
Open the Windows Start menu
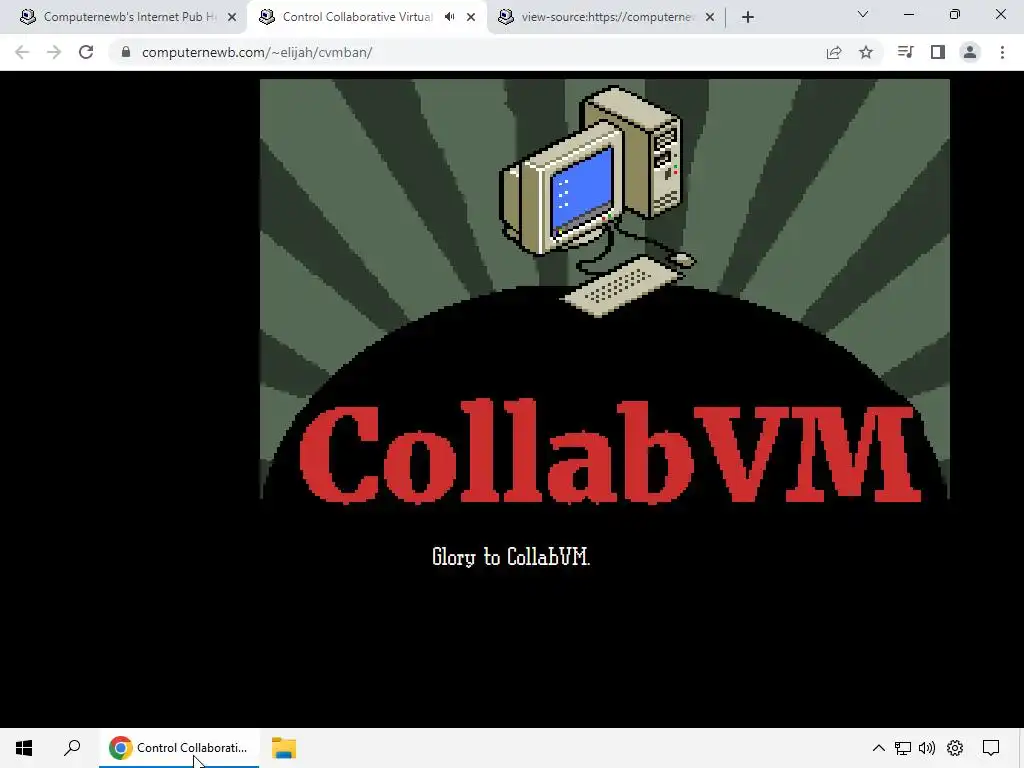pos(24,748)
